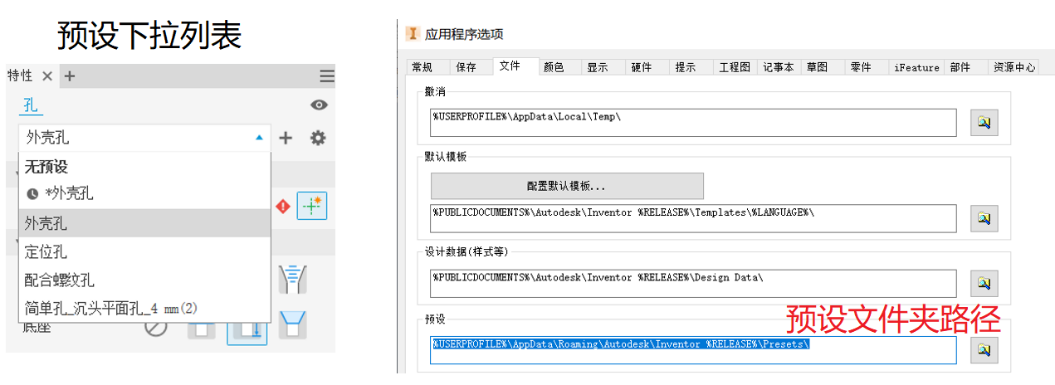
Task: Create a new preset with the plus icon
Action: point(286,138)
